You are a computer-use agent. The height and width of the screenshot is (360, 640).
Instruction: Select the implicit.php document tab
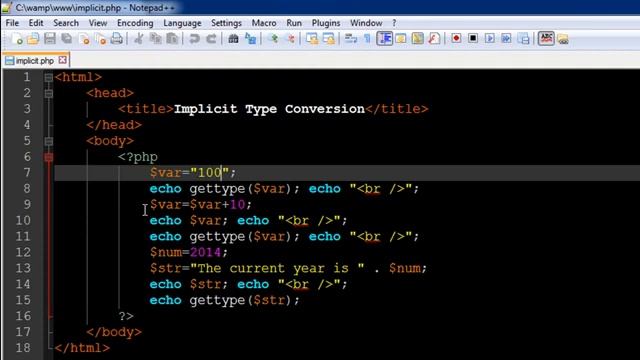[x=35, y=60]
